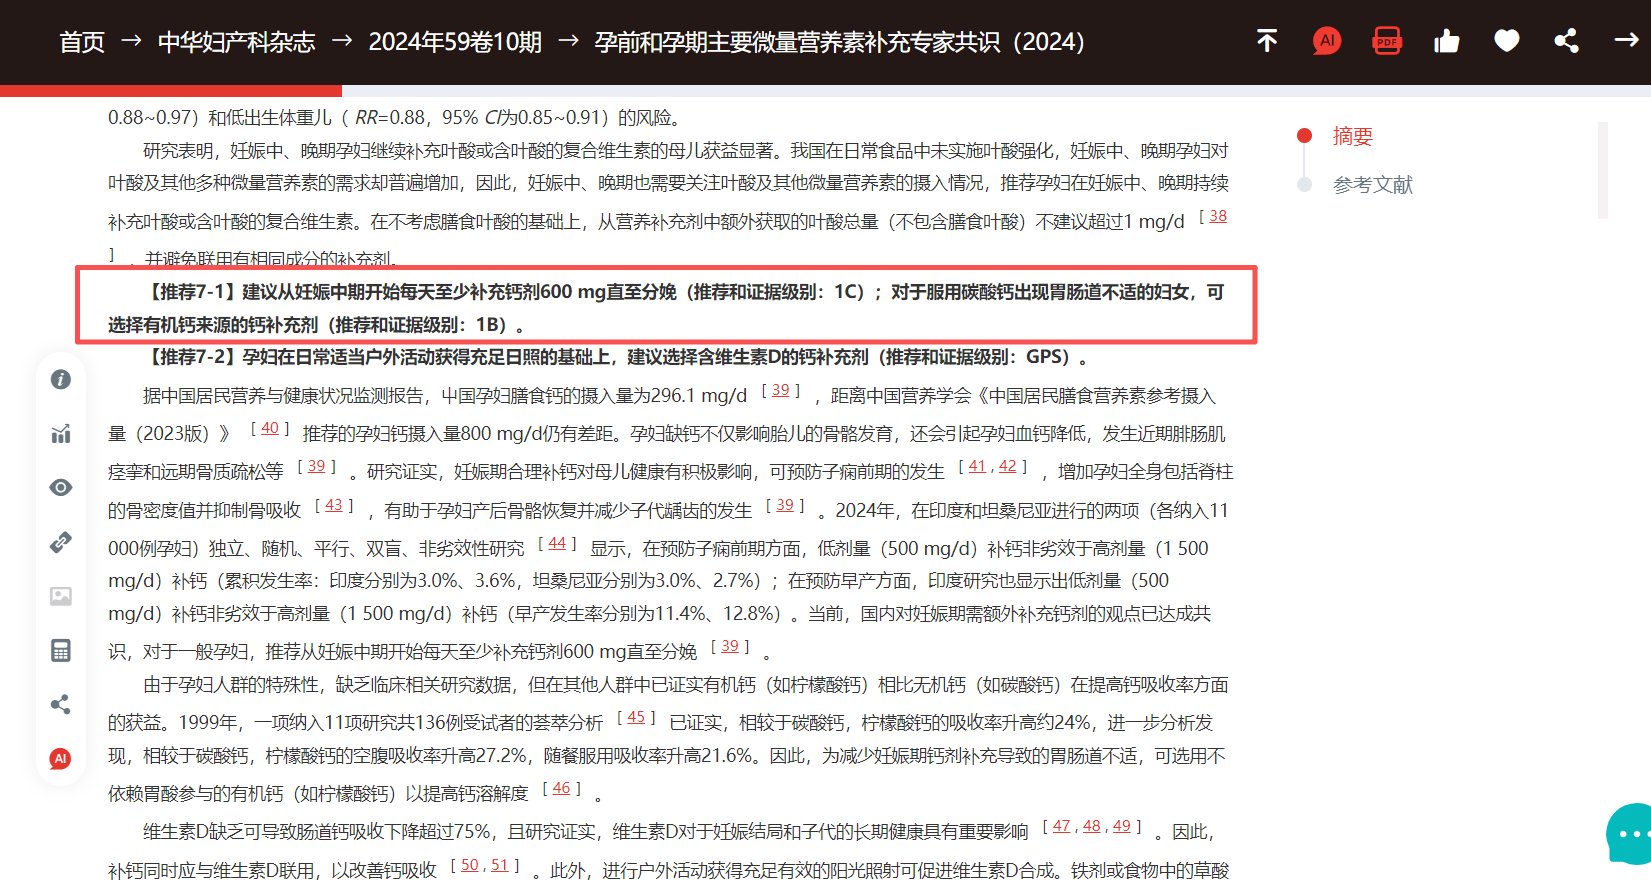Screen dimensions: 1651x890
Task: Go to 2024年59卷10期 issue breadcrumb
Action: pos(455,42)
